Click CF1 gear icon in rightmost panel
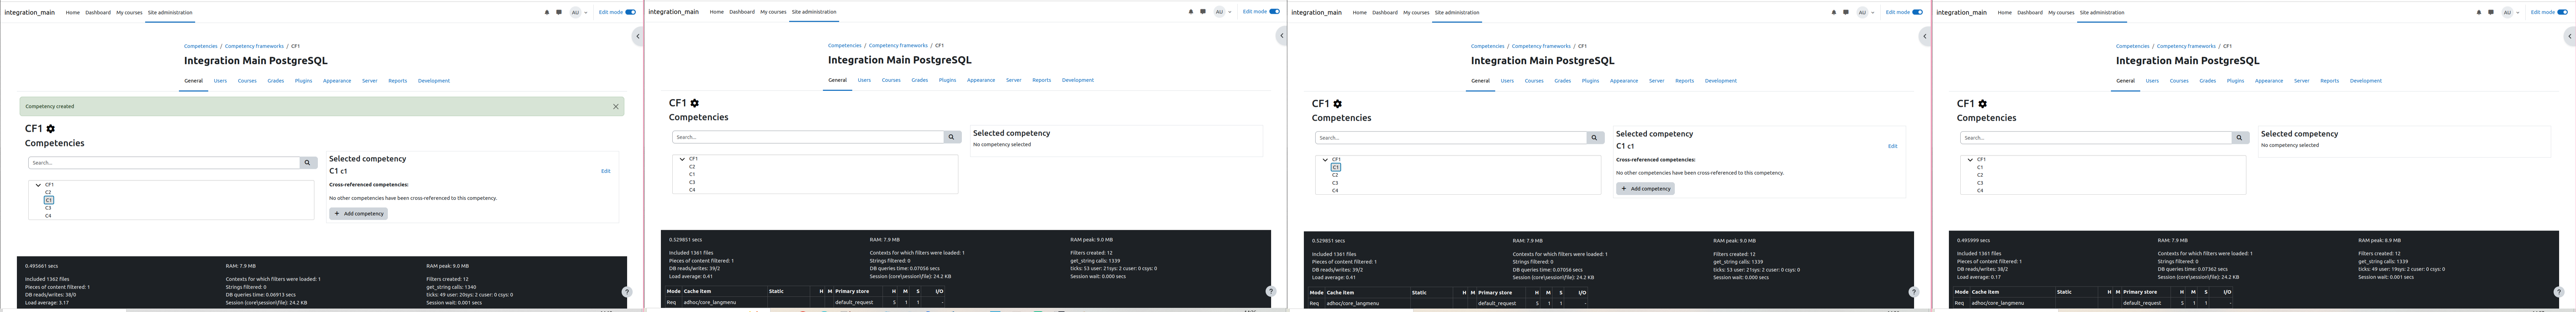 [1983, 104]
